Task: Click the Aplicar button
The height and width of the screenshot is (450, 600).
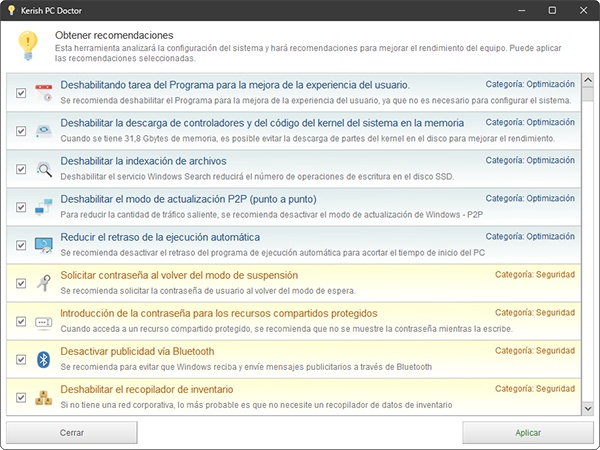Action: [528, 433]
